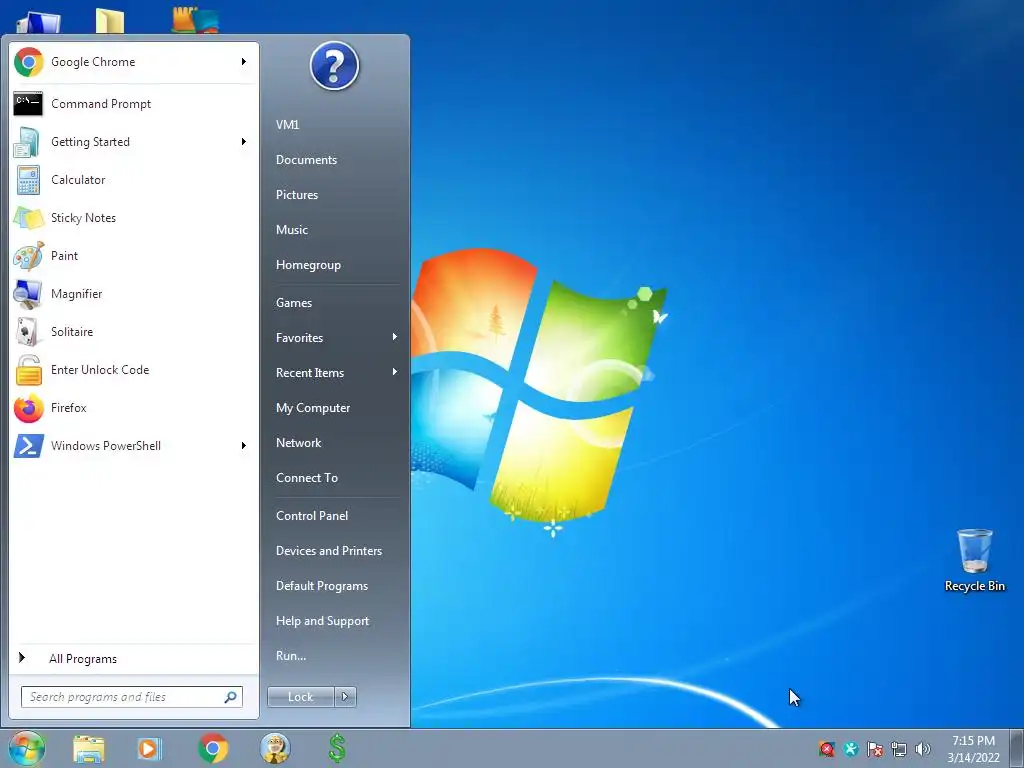Image resolution: width=1024 pixels, height=768 pixels.
Task: Open Windows PowerShell icon
Action: 28,446
